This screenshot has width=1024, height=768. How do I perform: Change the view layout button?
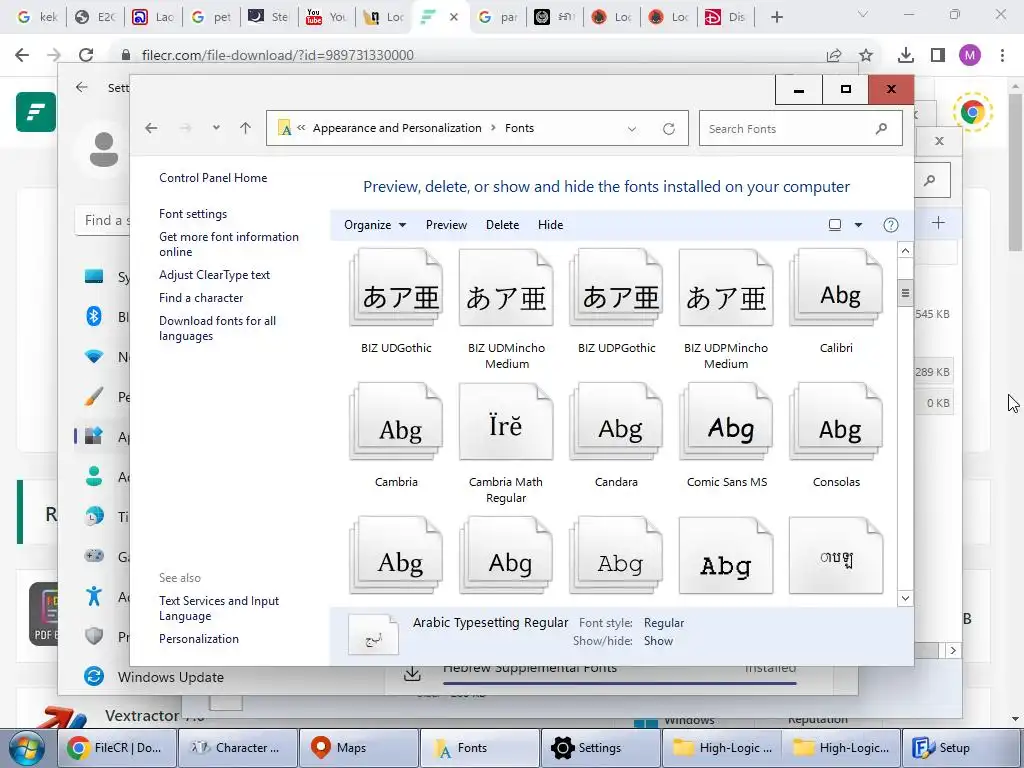point(835,225)
